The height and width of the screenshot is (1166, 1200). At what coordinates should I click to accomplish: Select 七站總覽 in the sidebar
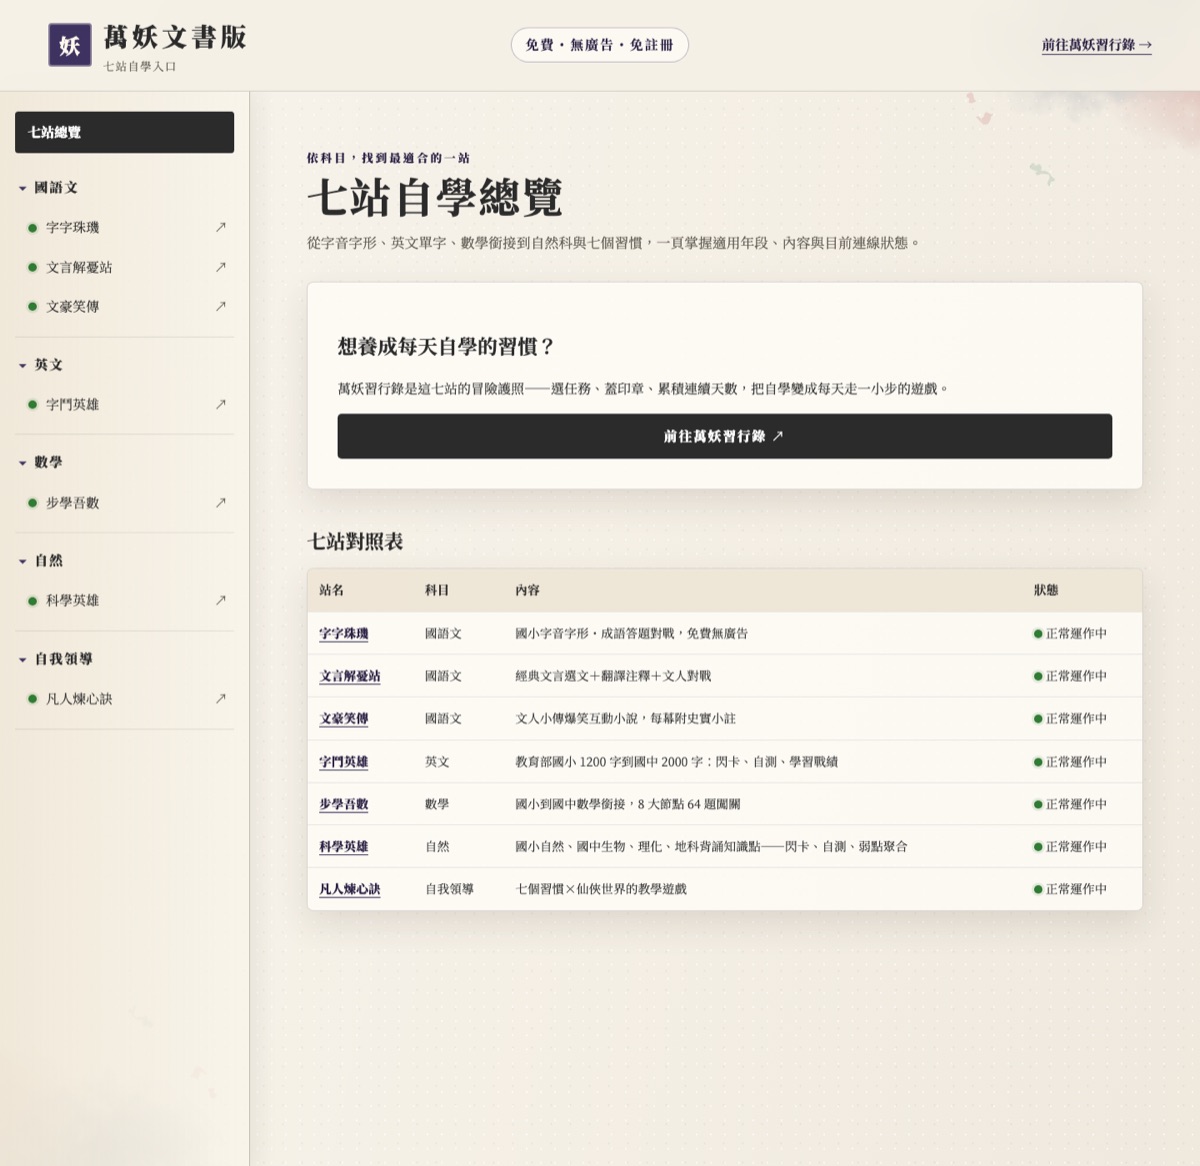pyautogui.click(x=124, y=132)
